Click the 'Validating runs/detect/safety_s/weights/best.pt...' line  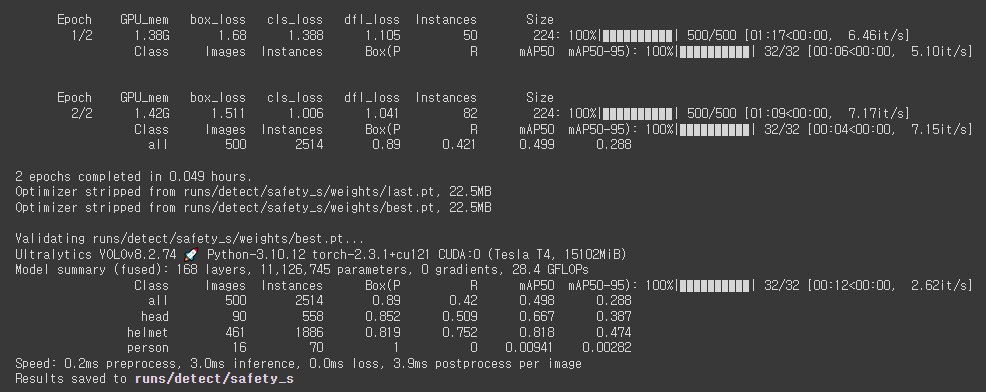tap(190, 238)
